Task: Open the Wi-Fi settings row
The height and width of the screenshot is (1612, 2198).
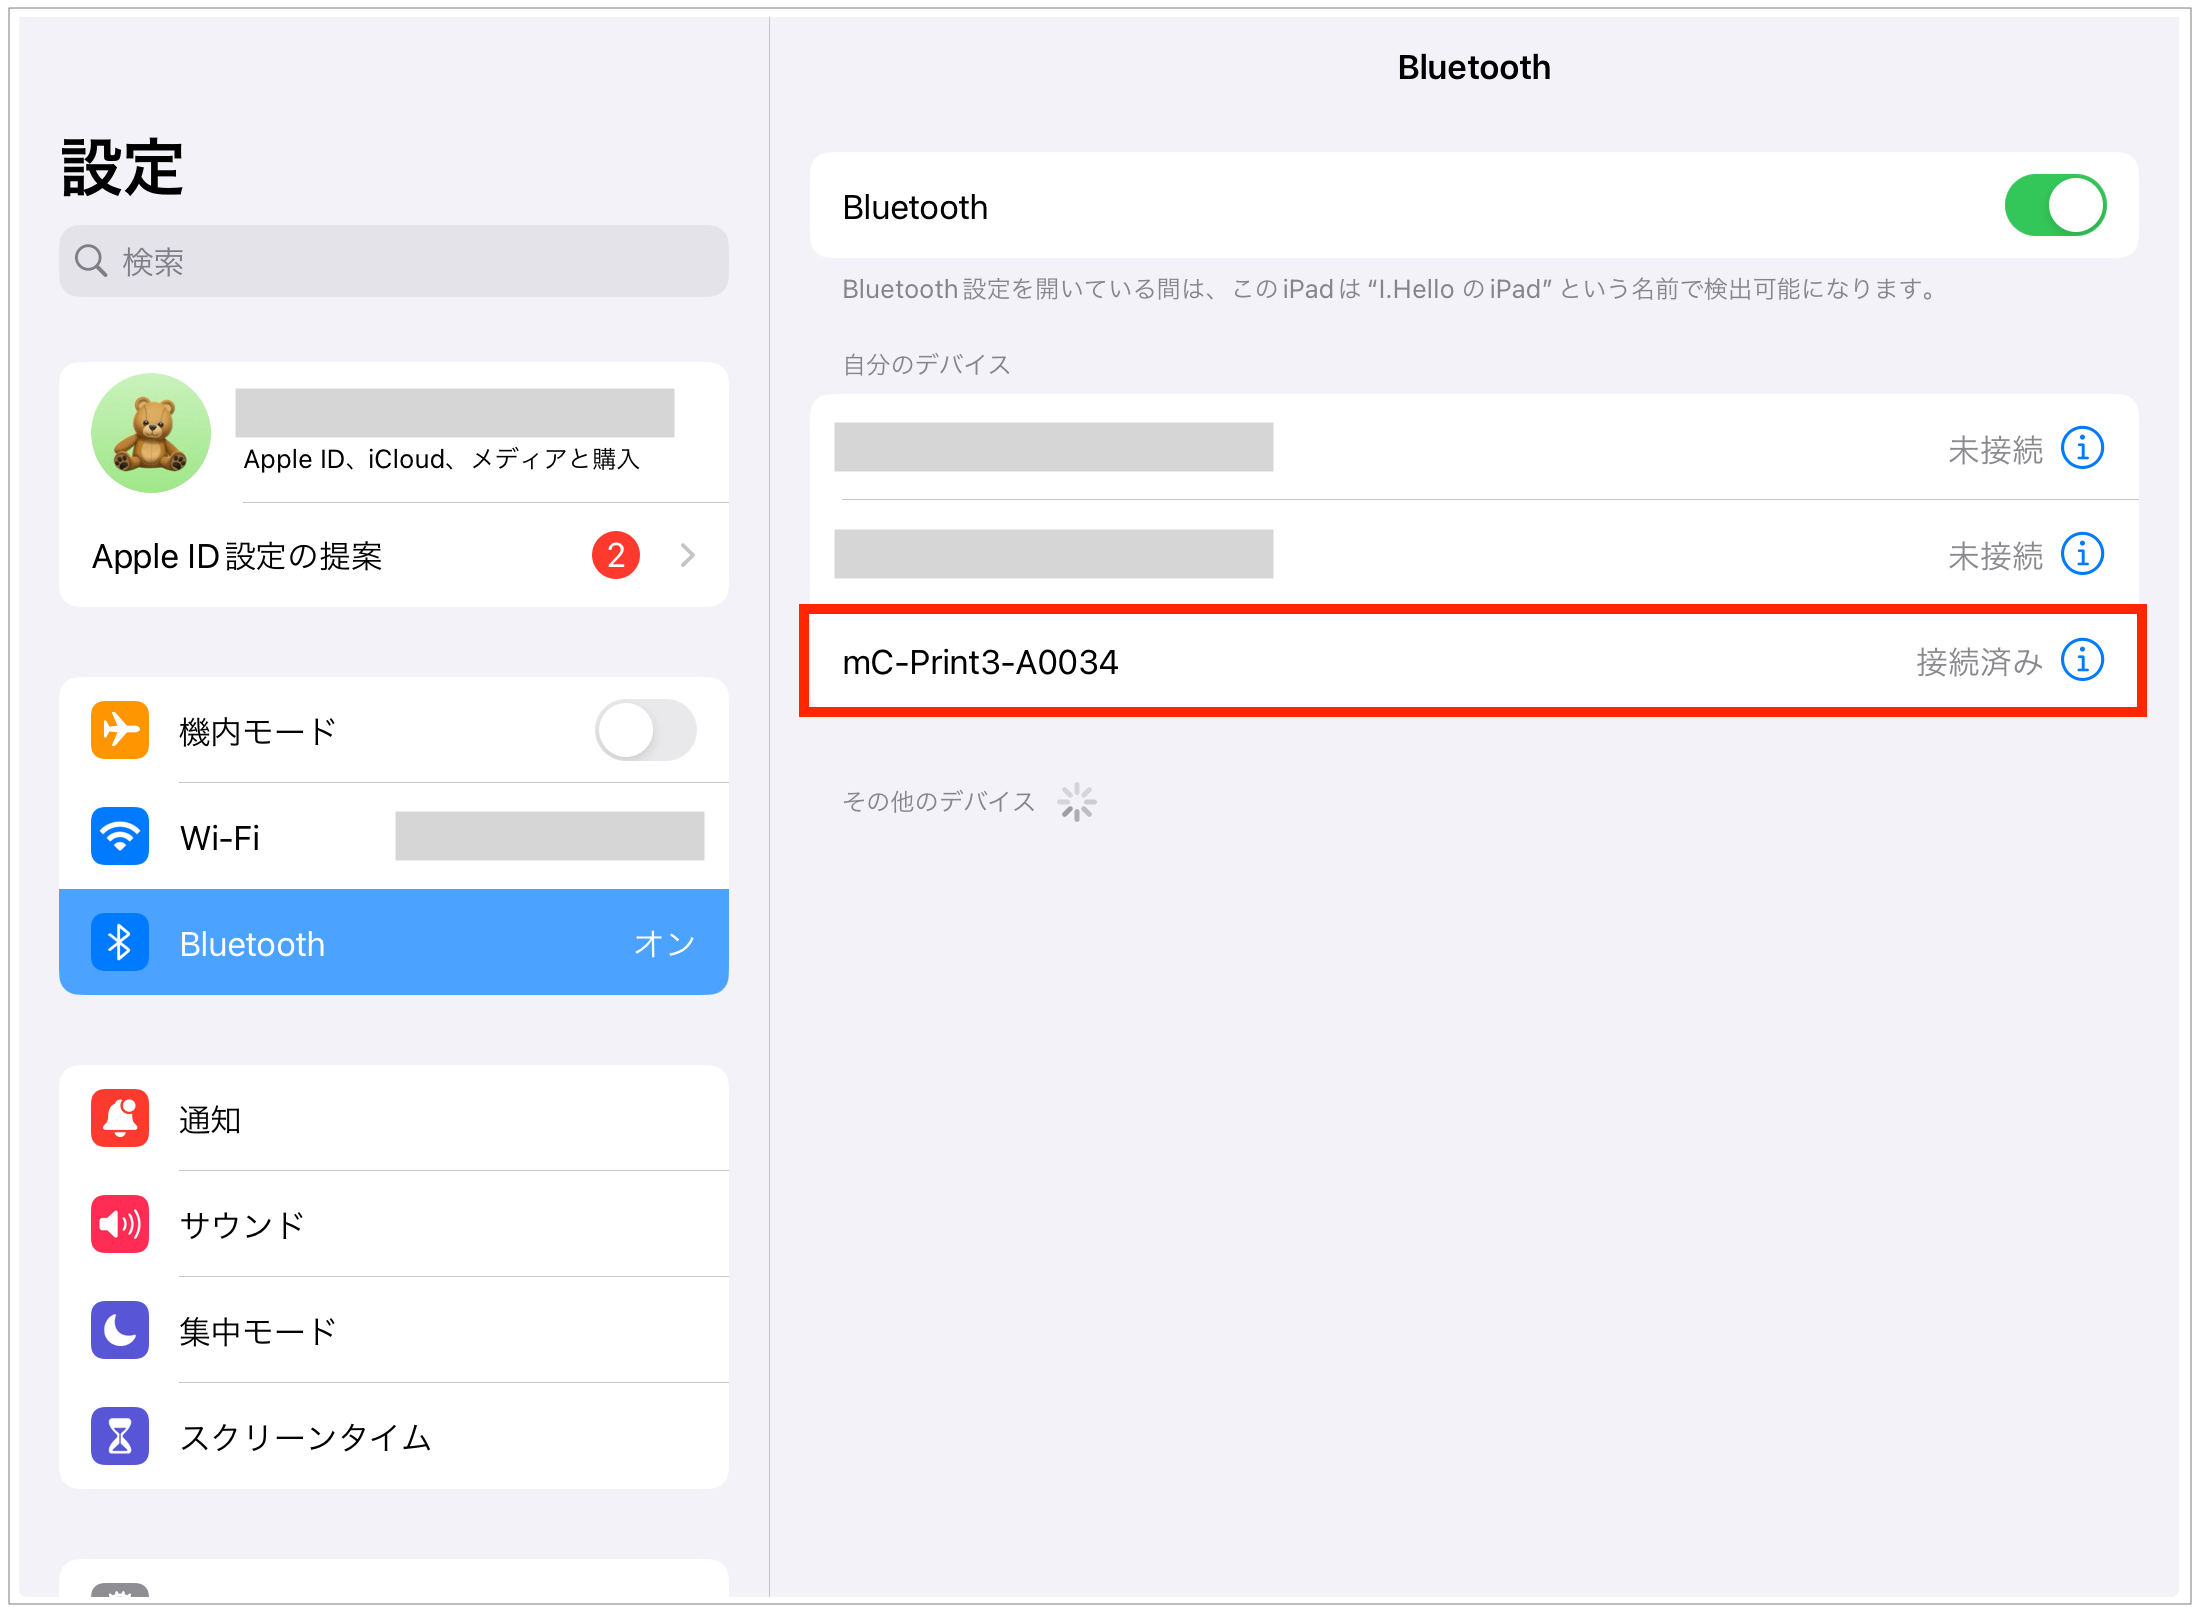Action: point(394,836)
